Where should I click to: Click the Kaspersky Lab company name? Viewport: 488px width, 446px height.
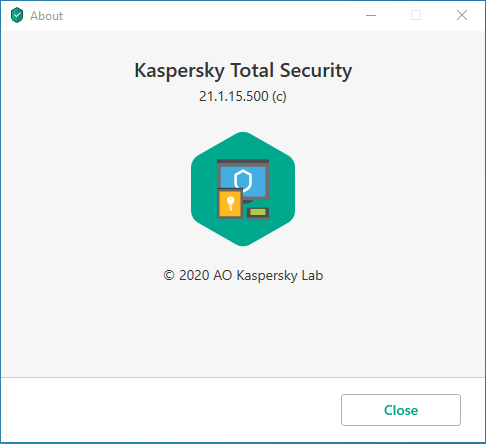coord(280,276)
